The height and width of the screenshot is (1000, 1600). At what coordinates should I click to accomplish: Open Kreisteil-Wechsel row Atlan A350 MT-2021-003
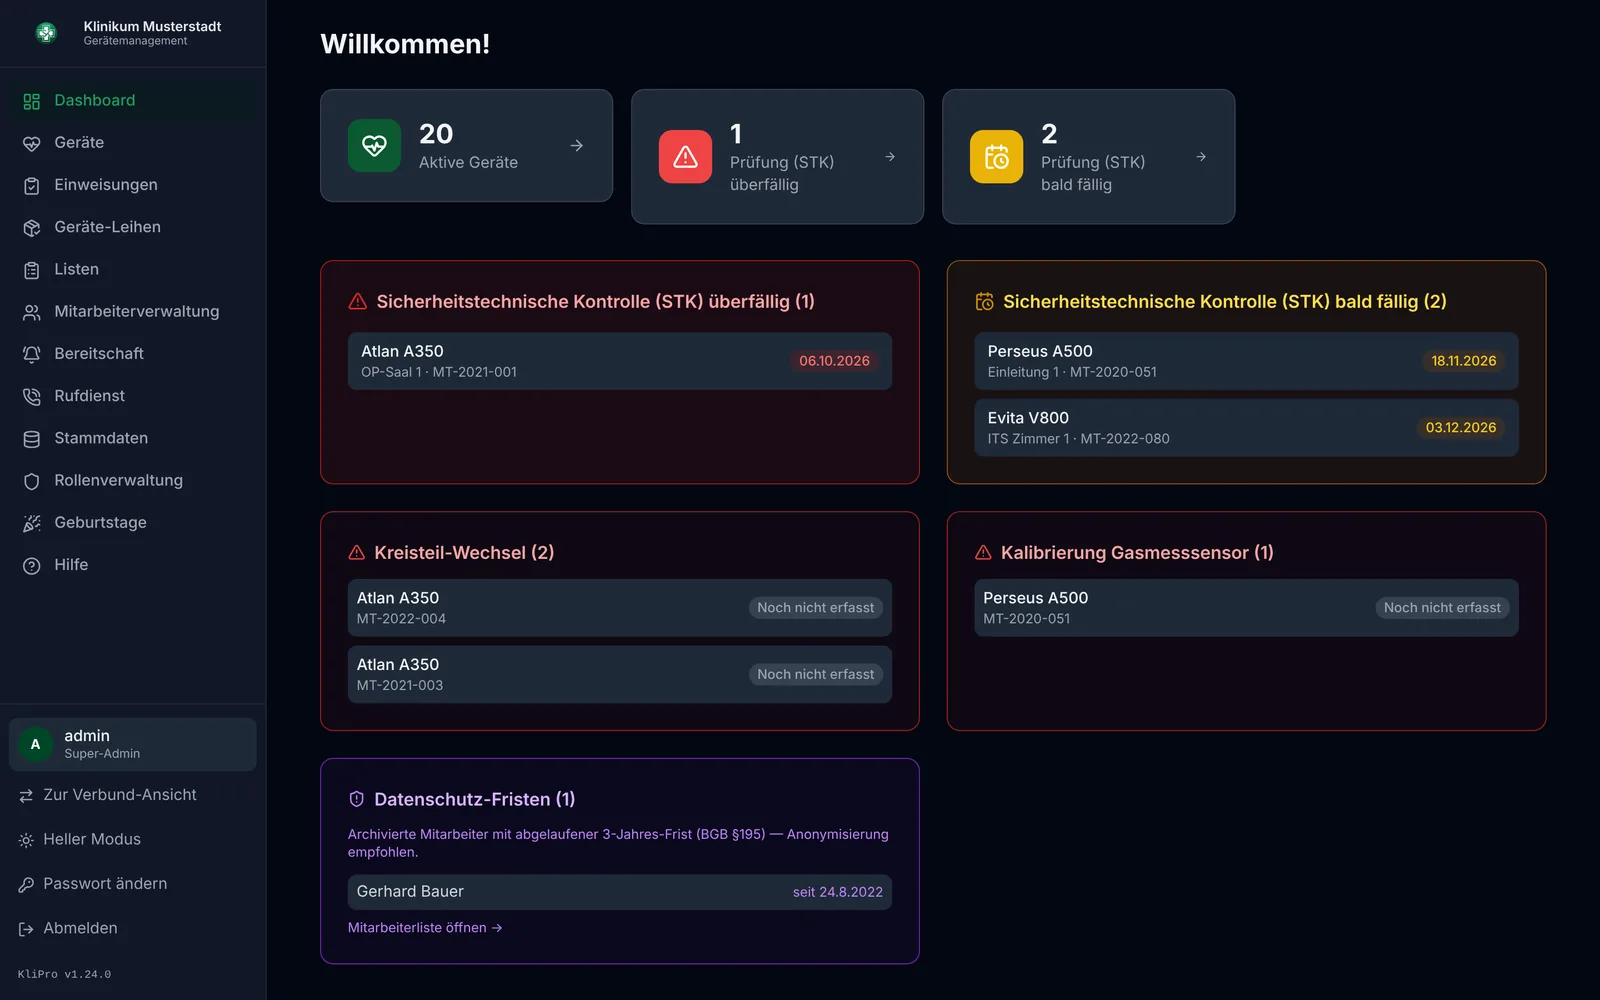tap(620, 675)
